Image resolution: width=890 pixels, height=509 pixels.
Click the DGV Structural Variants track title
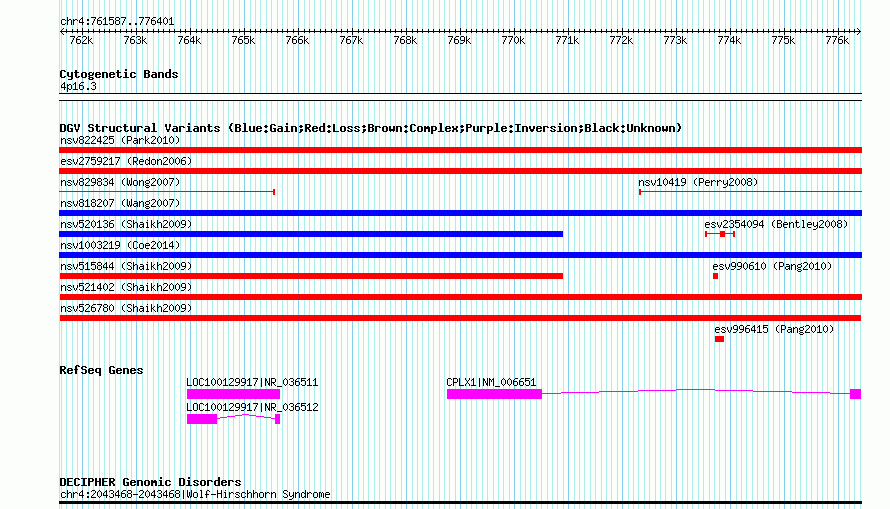click(x=370, y=128)
